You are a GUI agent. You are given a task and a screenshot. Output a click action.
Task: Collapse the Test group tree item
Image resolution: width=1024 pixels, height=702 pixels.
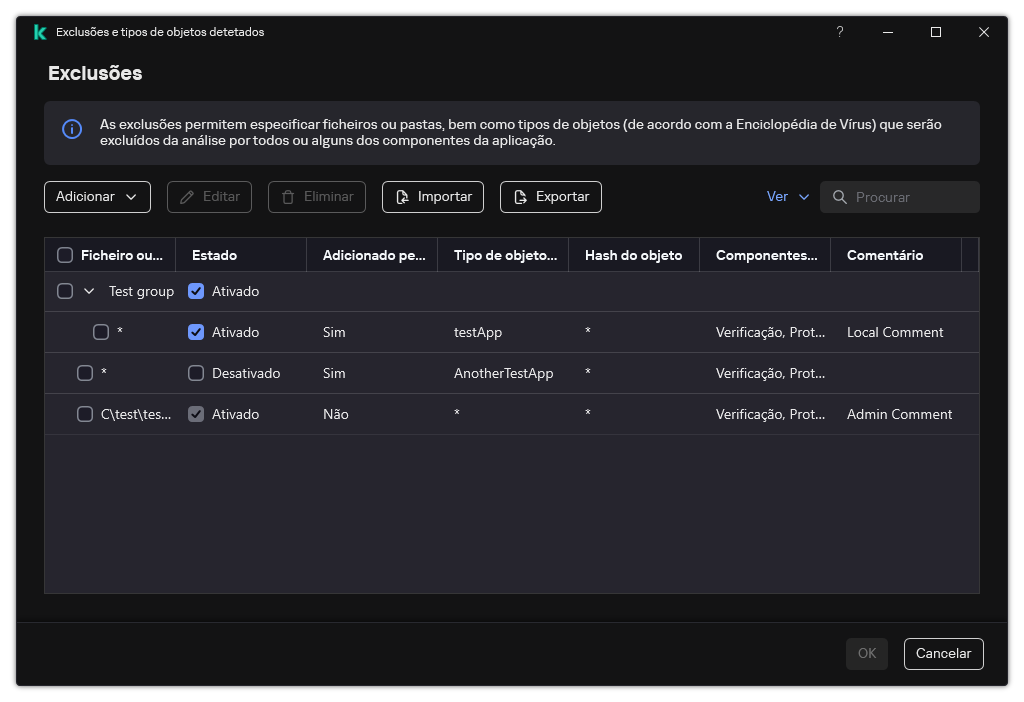point(87,291)
